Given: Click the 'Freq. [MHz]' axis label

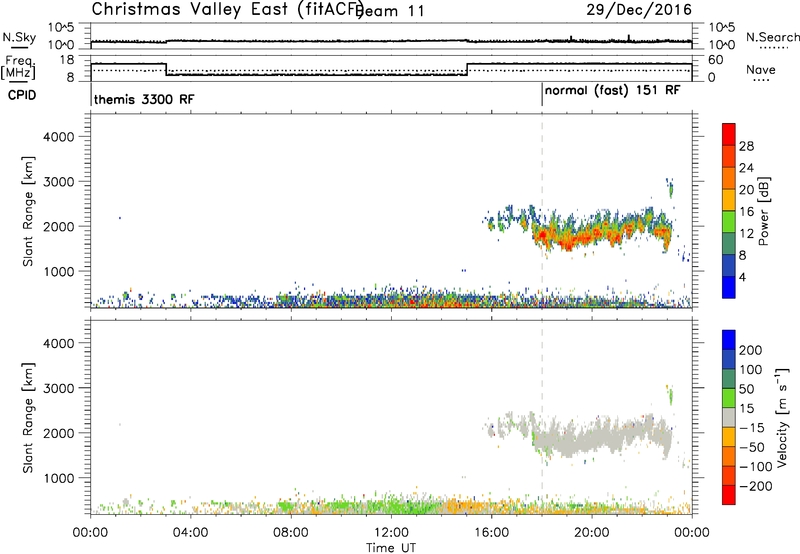Looking at the screenshot, I should [19, 68].
